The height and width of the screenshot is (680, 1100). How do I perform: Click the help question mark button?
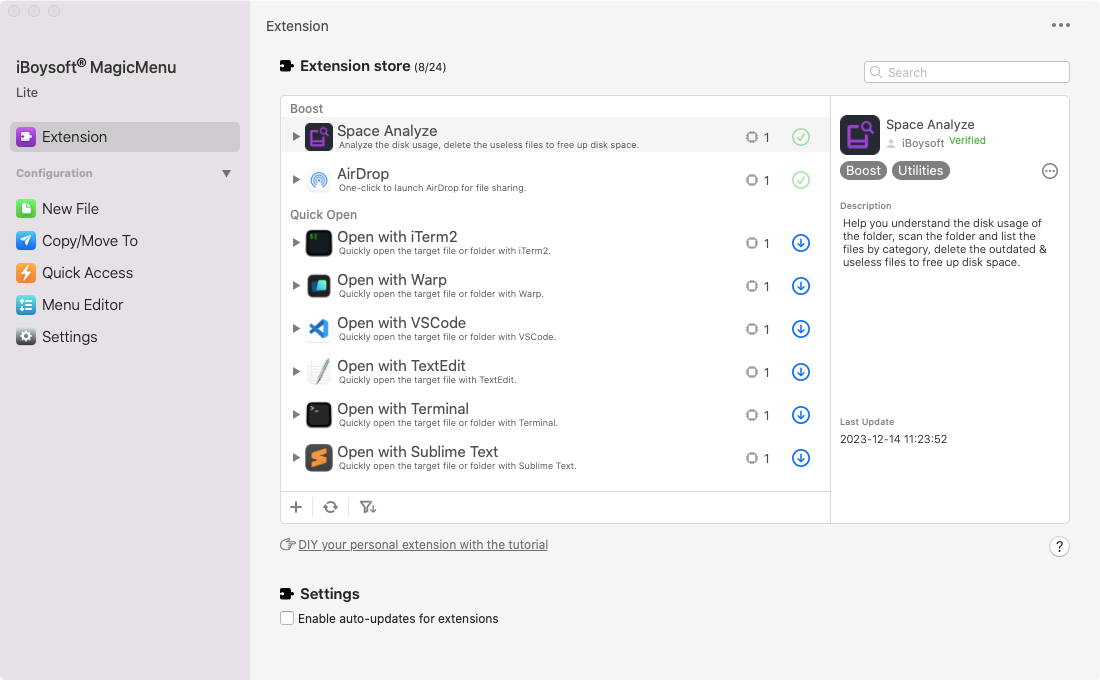point(1059,547)
